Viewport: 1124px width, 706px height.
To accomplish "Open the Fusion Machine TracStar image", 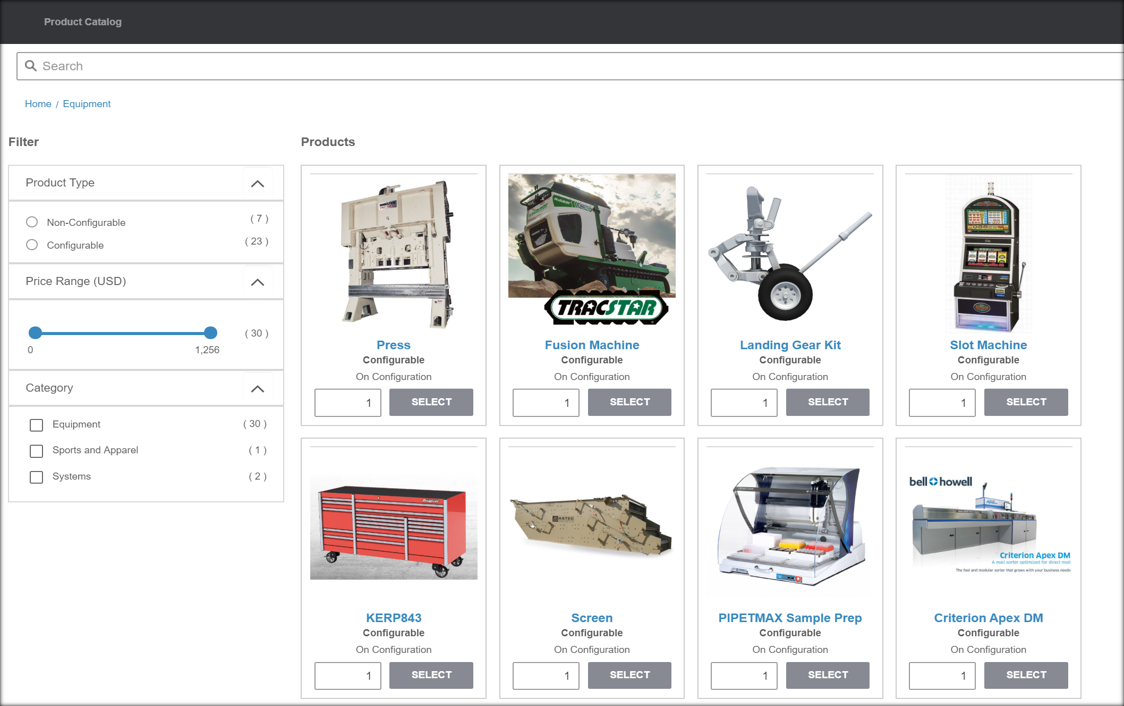I will (591, 249).
